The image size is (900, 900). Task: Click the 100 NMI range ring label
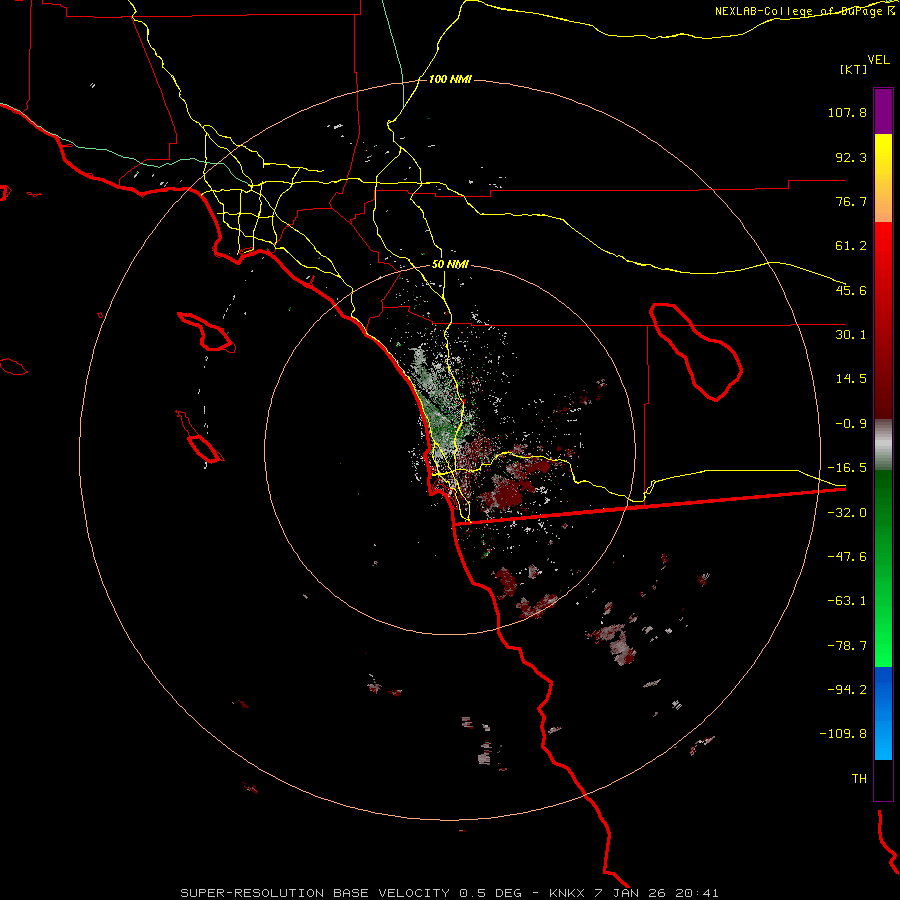click(x=450, y=79)
